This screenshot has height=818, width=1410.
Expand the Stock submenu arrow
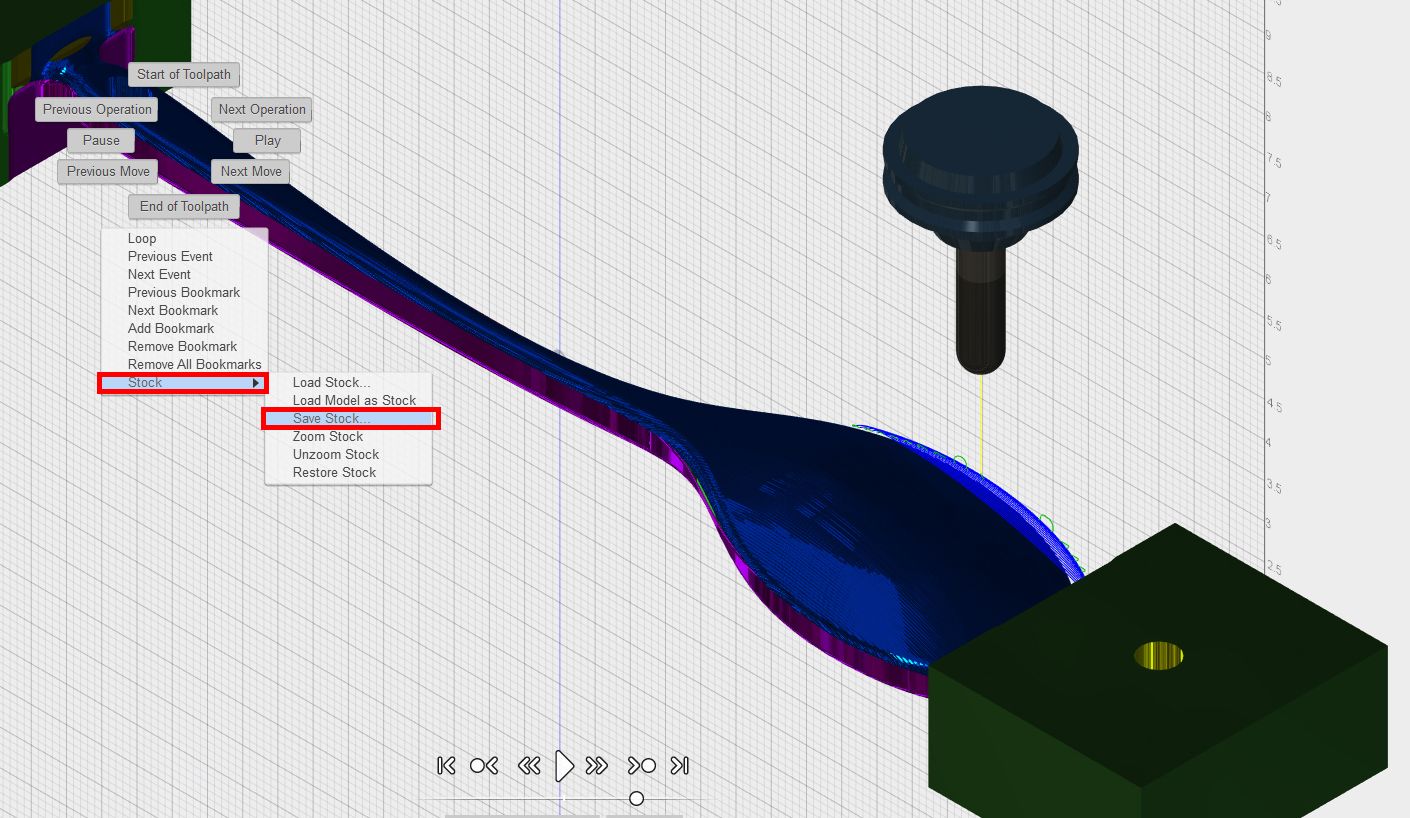[x=258, y=382]
